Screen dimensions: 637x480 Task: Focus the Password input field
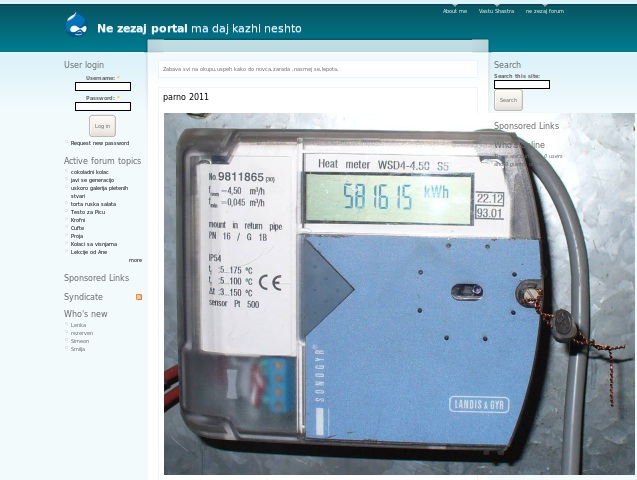tap(103, 106)
